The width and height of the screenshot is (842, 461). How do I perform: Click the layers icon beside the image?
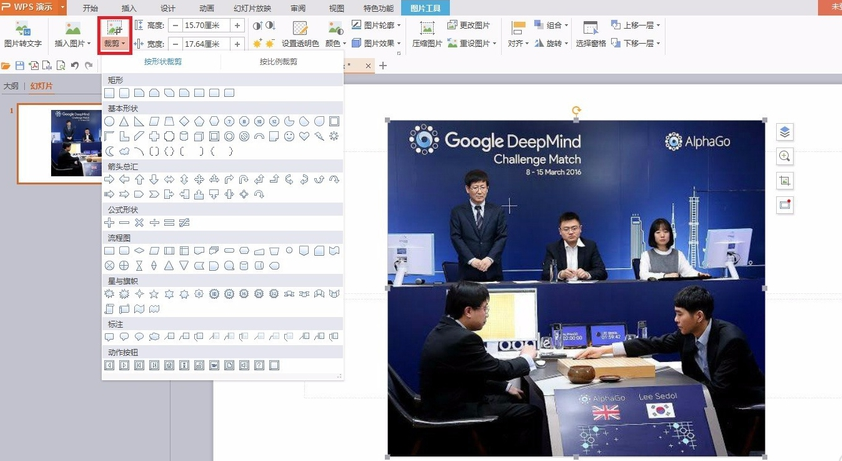[x=785, y=132]
